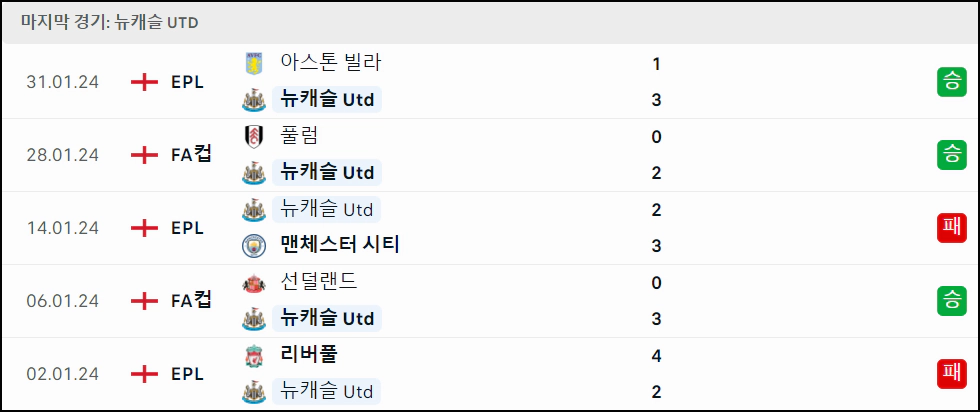Click England flag beside 28.01.24 FA컵
Image resolution: width=980 pixels, height=412 pixels.
click(x=144, y=155)
